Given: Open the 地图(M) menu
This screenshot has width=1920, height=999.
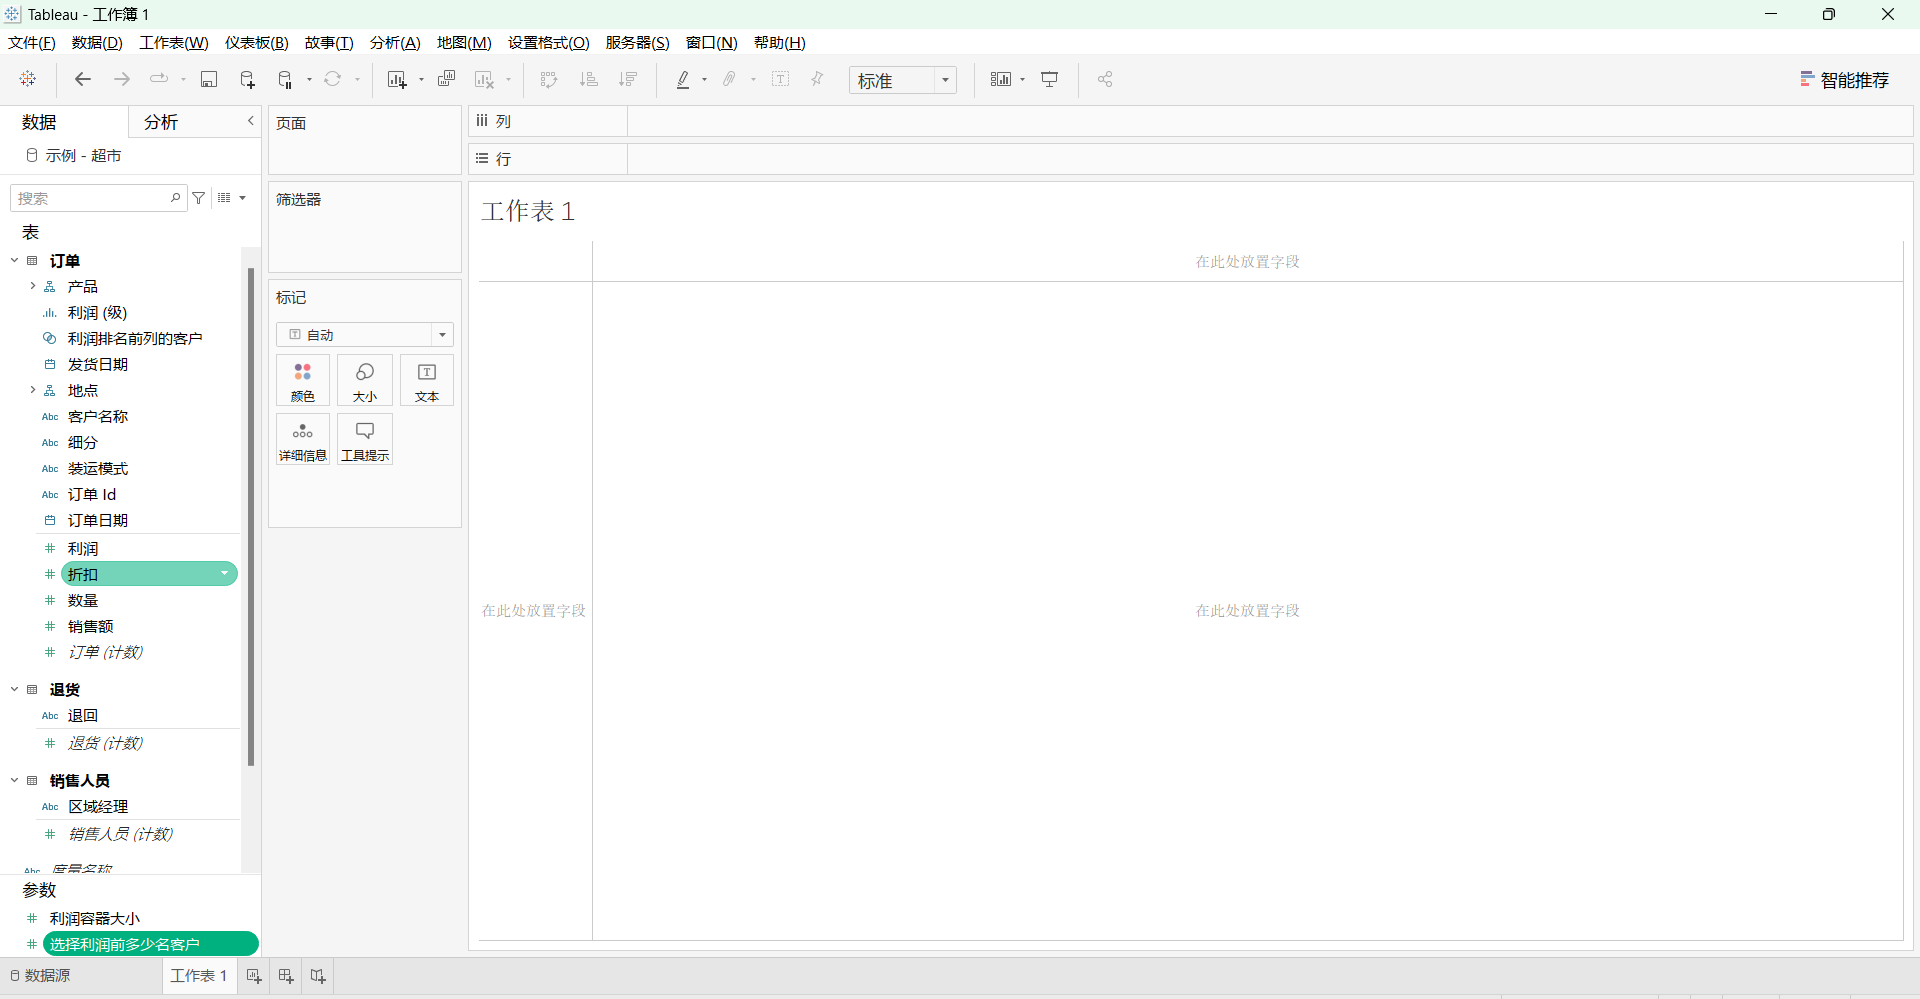Looking at the screenshot, I should coord(464,43).
